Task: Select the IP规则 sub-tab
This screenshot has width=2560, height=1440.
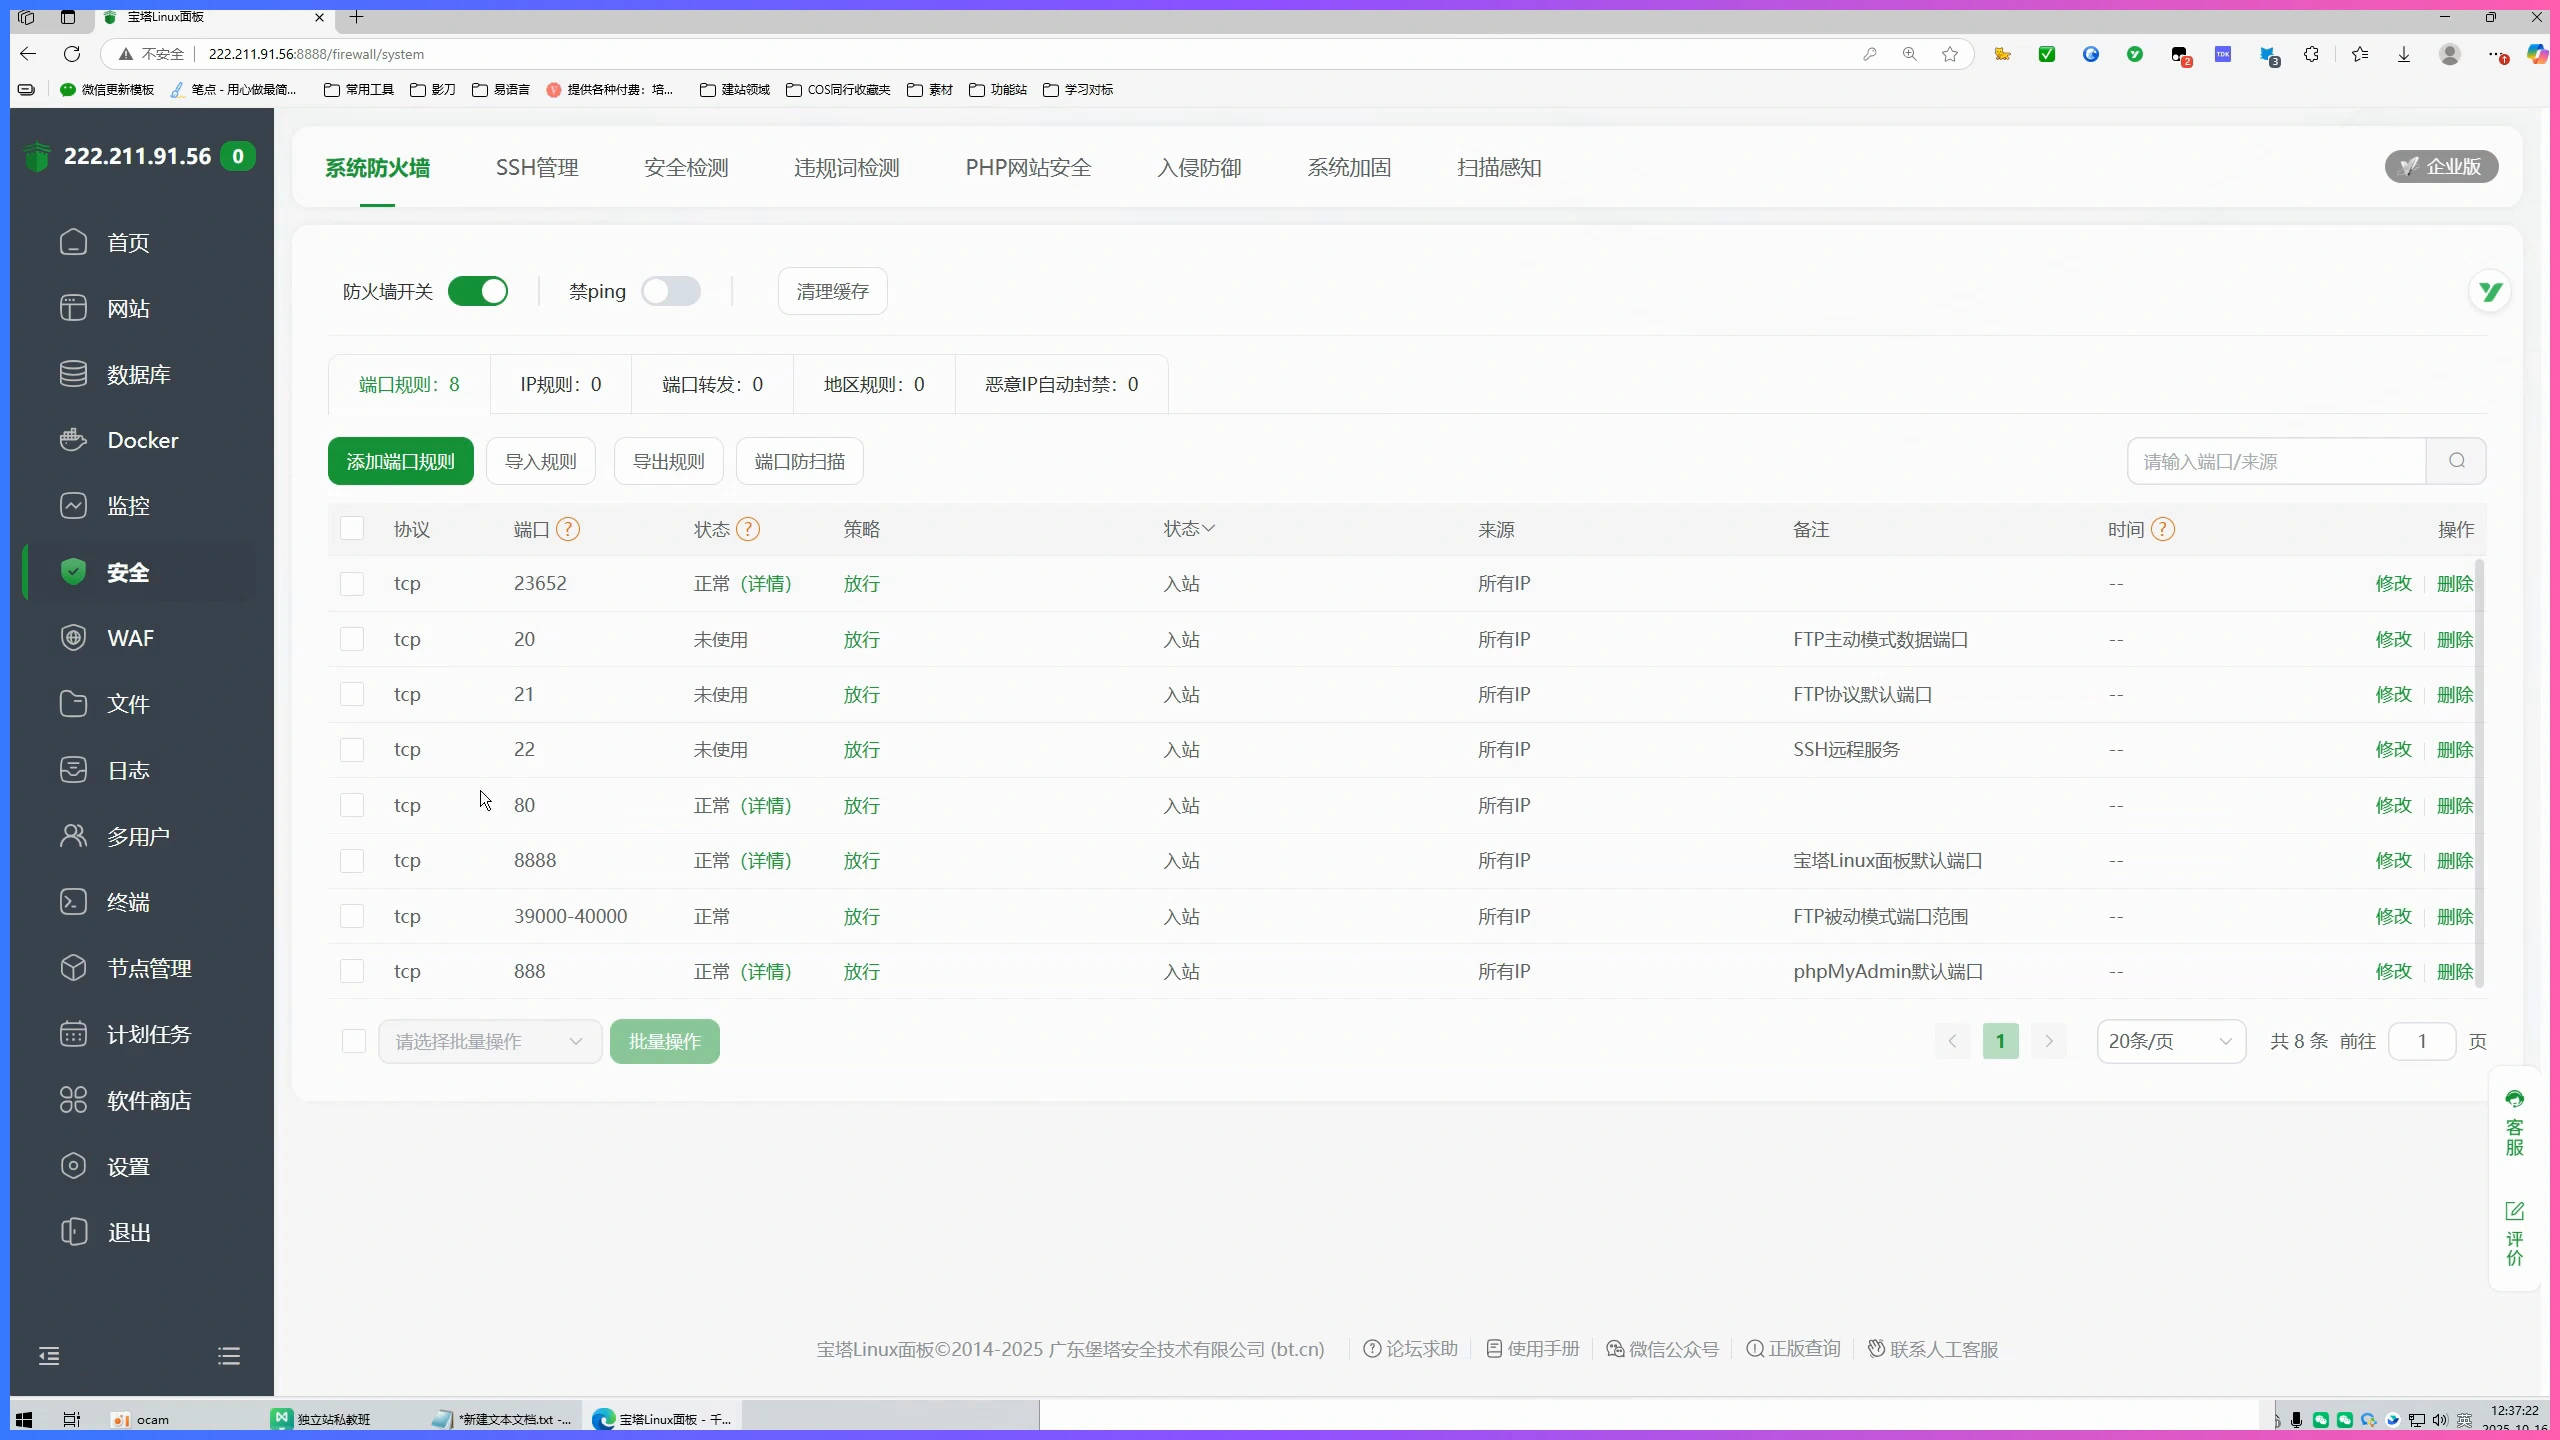Action: tap(561, 384)
